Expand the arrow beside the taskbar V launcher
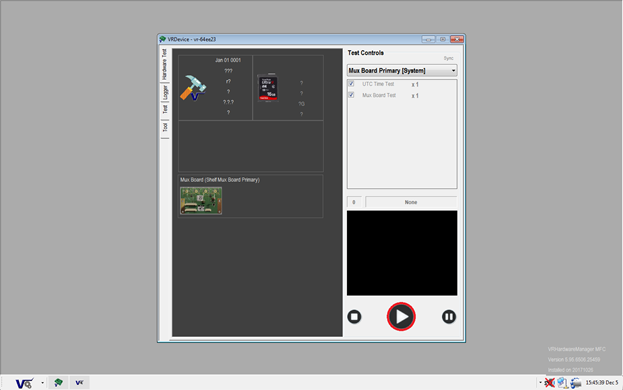This screenshot has width=623, height=390. click(43, 383)
